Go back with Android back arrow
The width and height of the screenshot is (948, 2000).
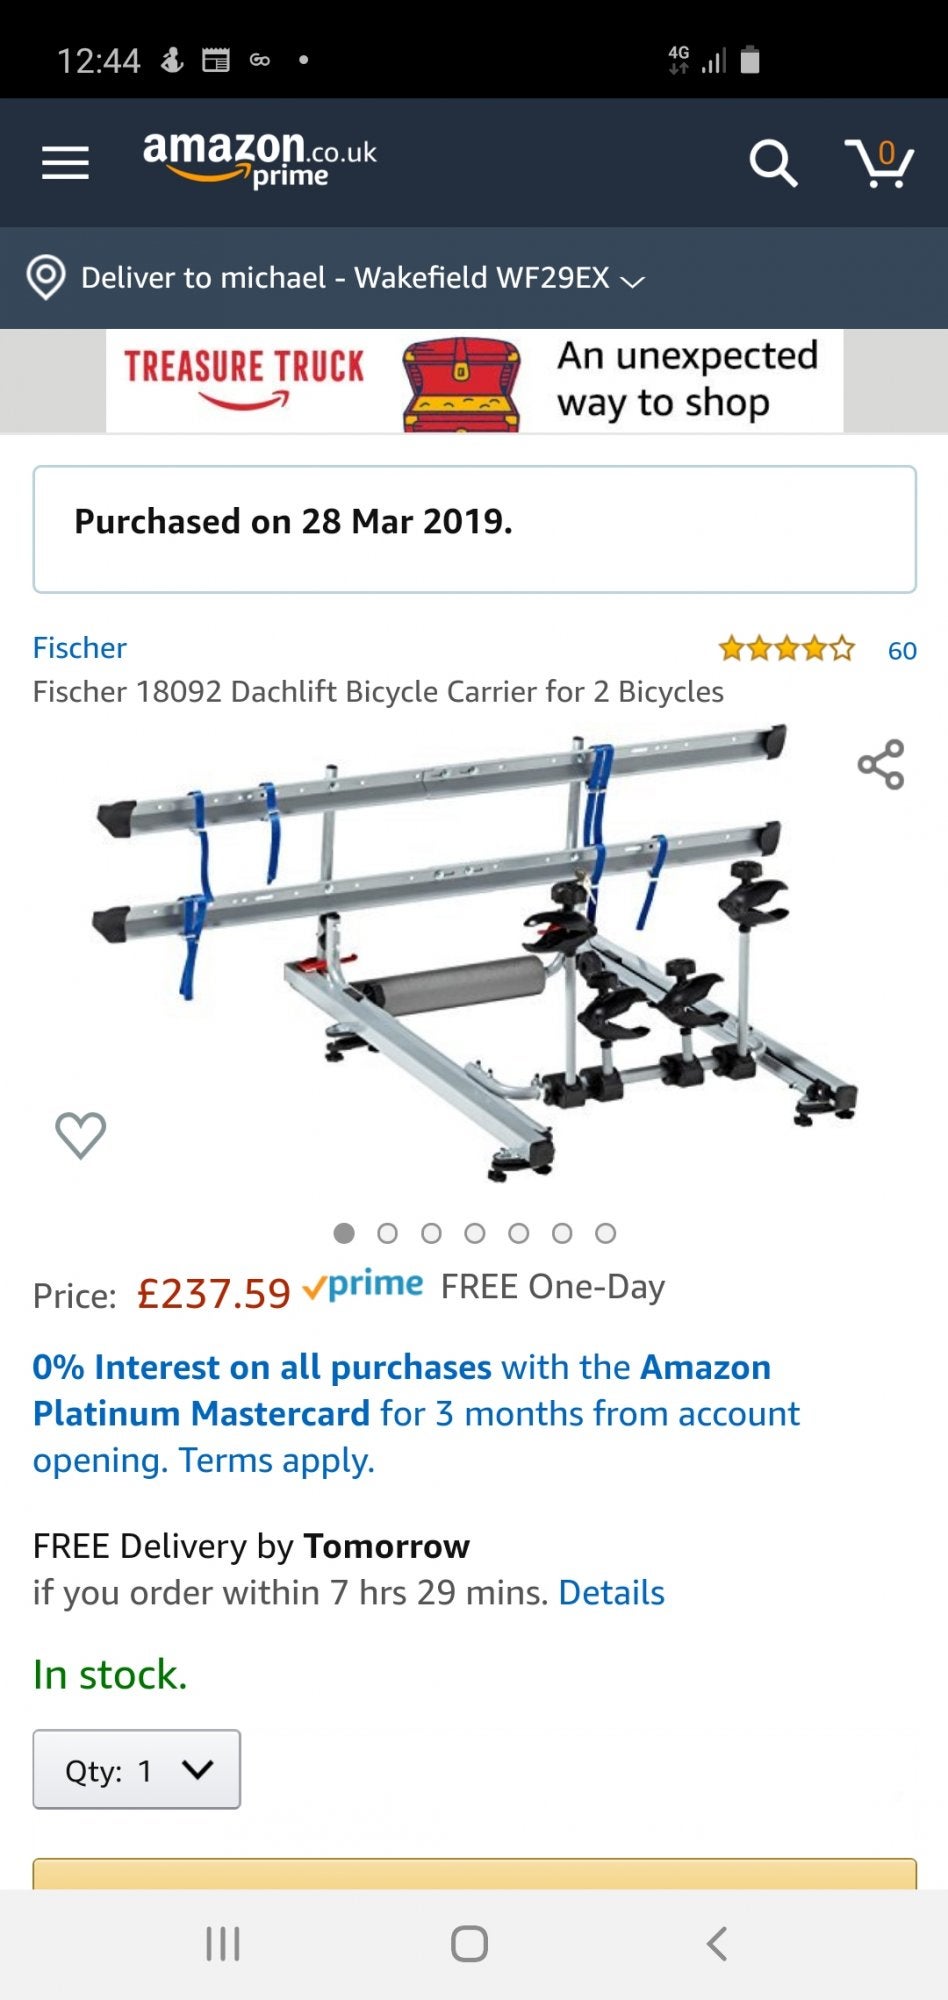pyautogui.click(x=716, y=1944)
